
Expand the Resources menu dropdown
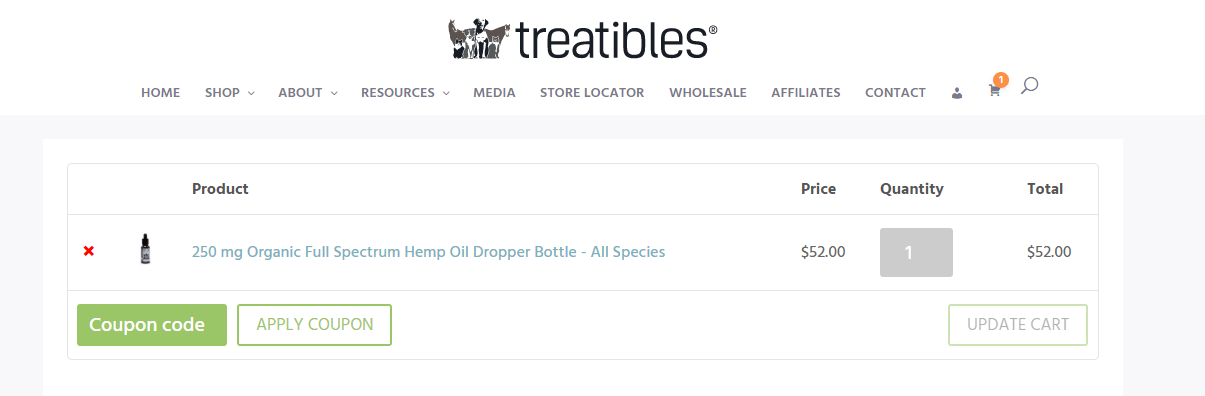tap(405, 93)
